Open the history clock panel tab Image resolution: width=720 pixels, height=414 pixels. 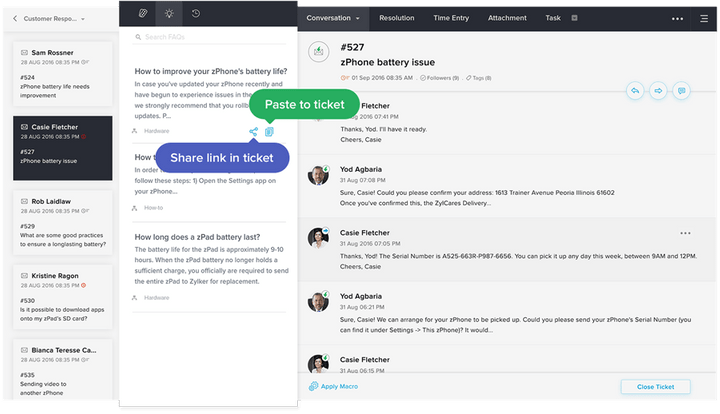(196, 13)
